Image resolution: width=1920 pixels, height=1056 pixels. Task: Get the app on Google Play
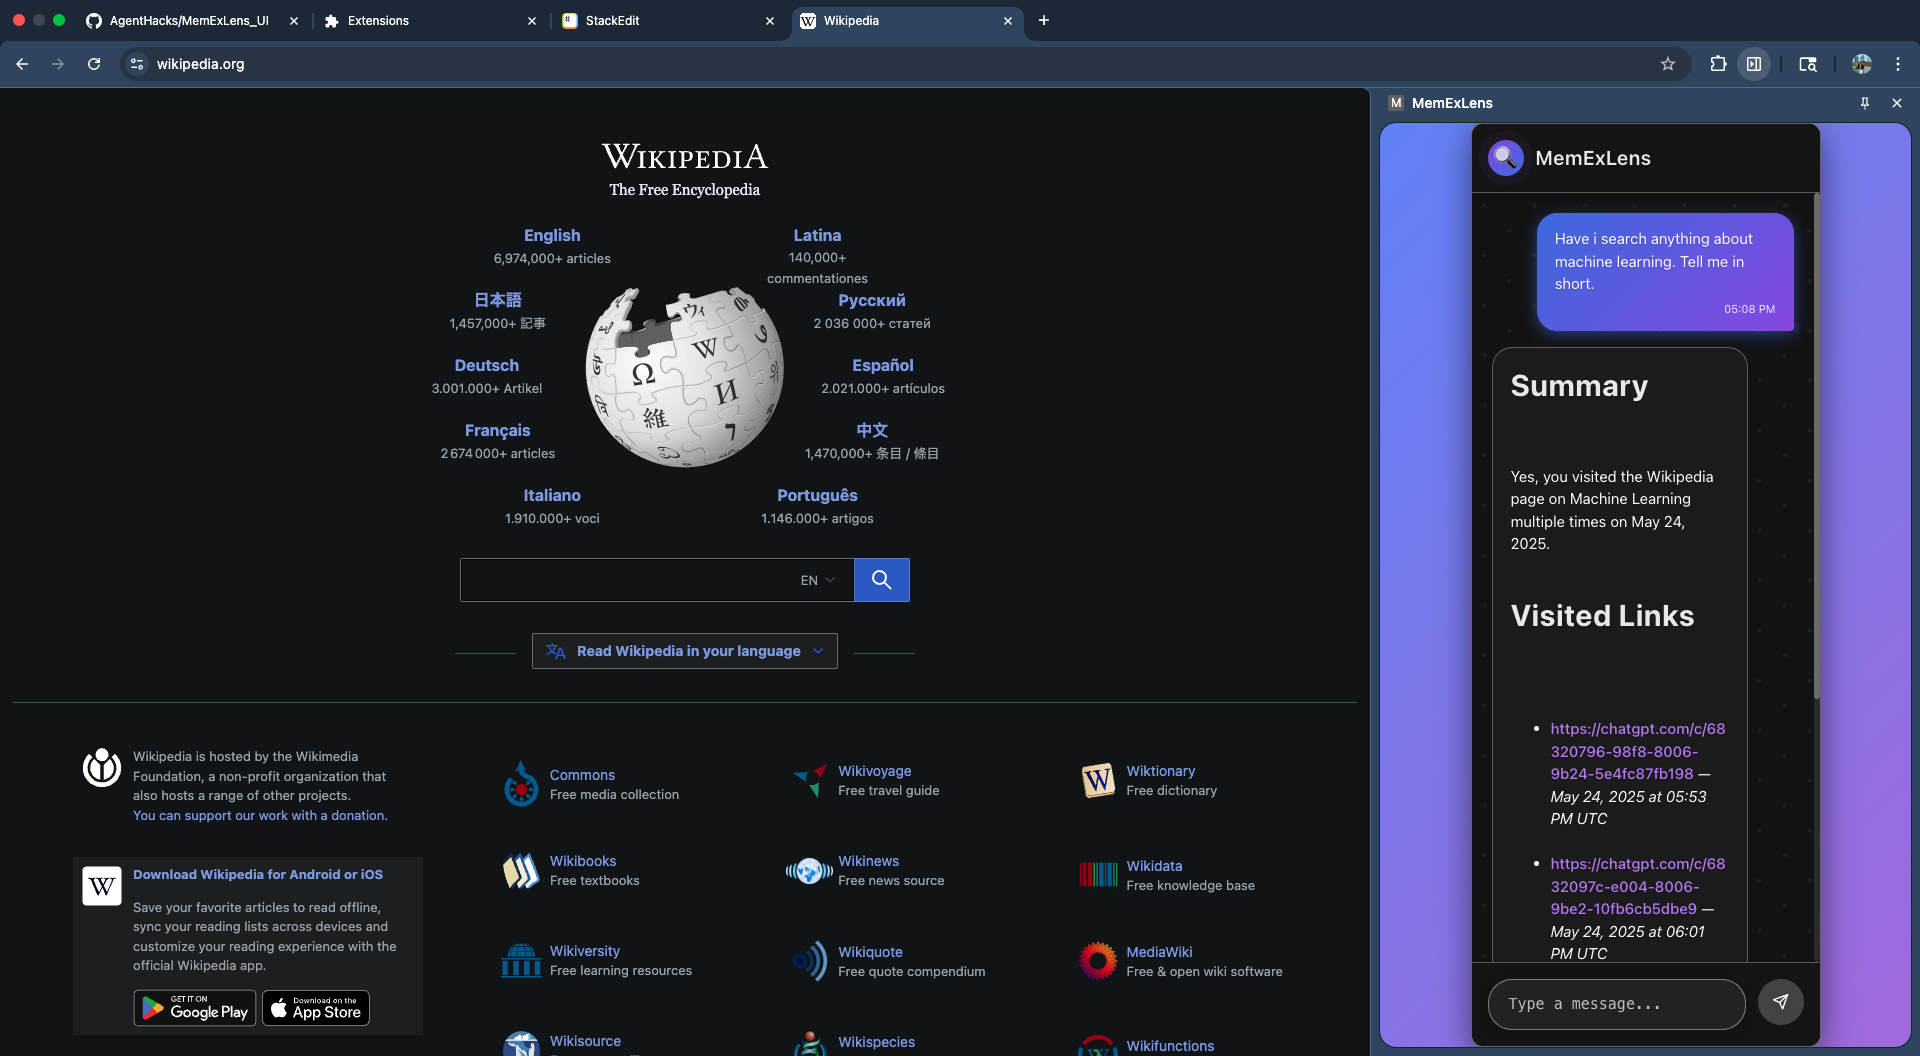(195, 1008)
